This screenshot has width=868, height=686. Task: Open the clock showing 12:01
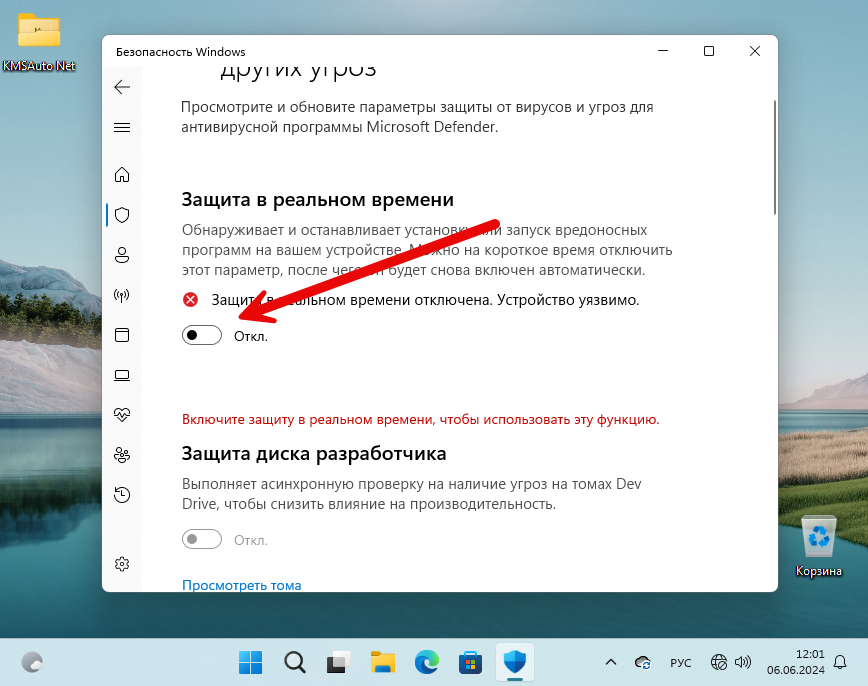click(795, 662)
